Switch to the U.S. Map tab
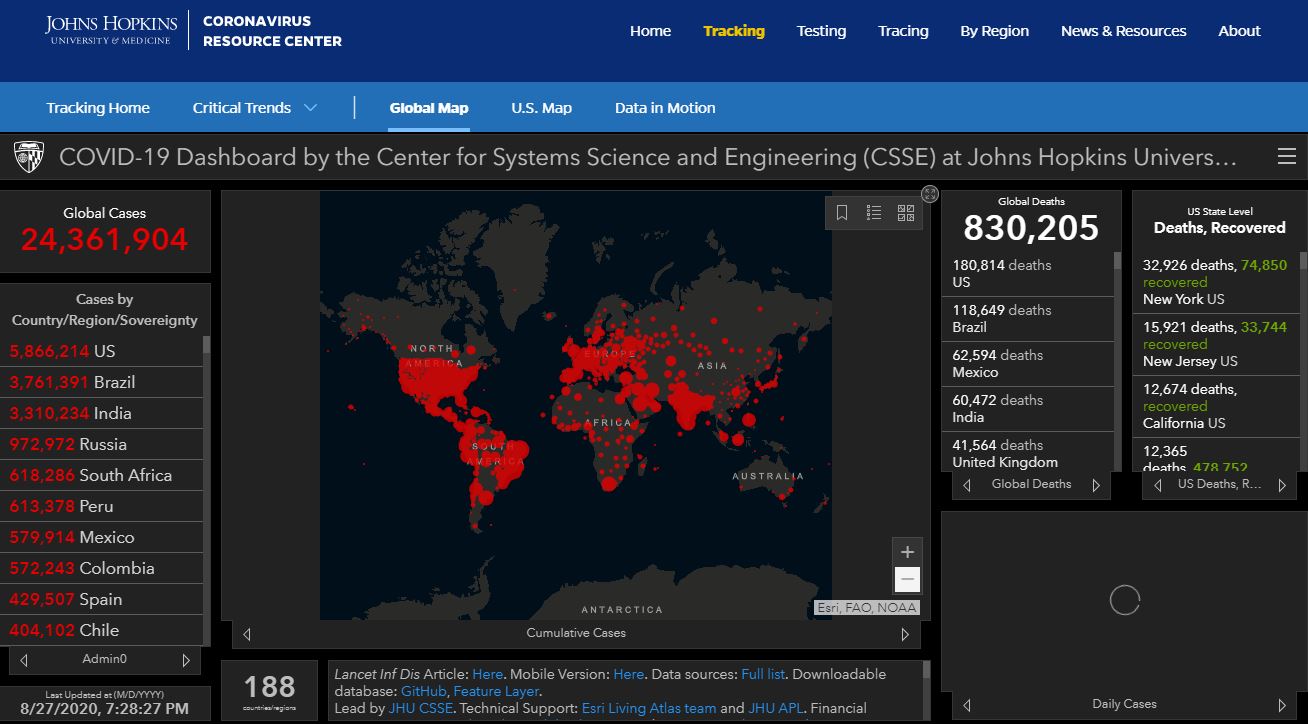The height and width of the screenshot is (724, 1308). coord(541,108)
